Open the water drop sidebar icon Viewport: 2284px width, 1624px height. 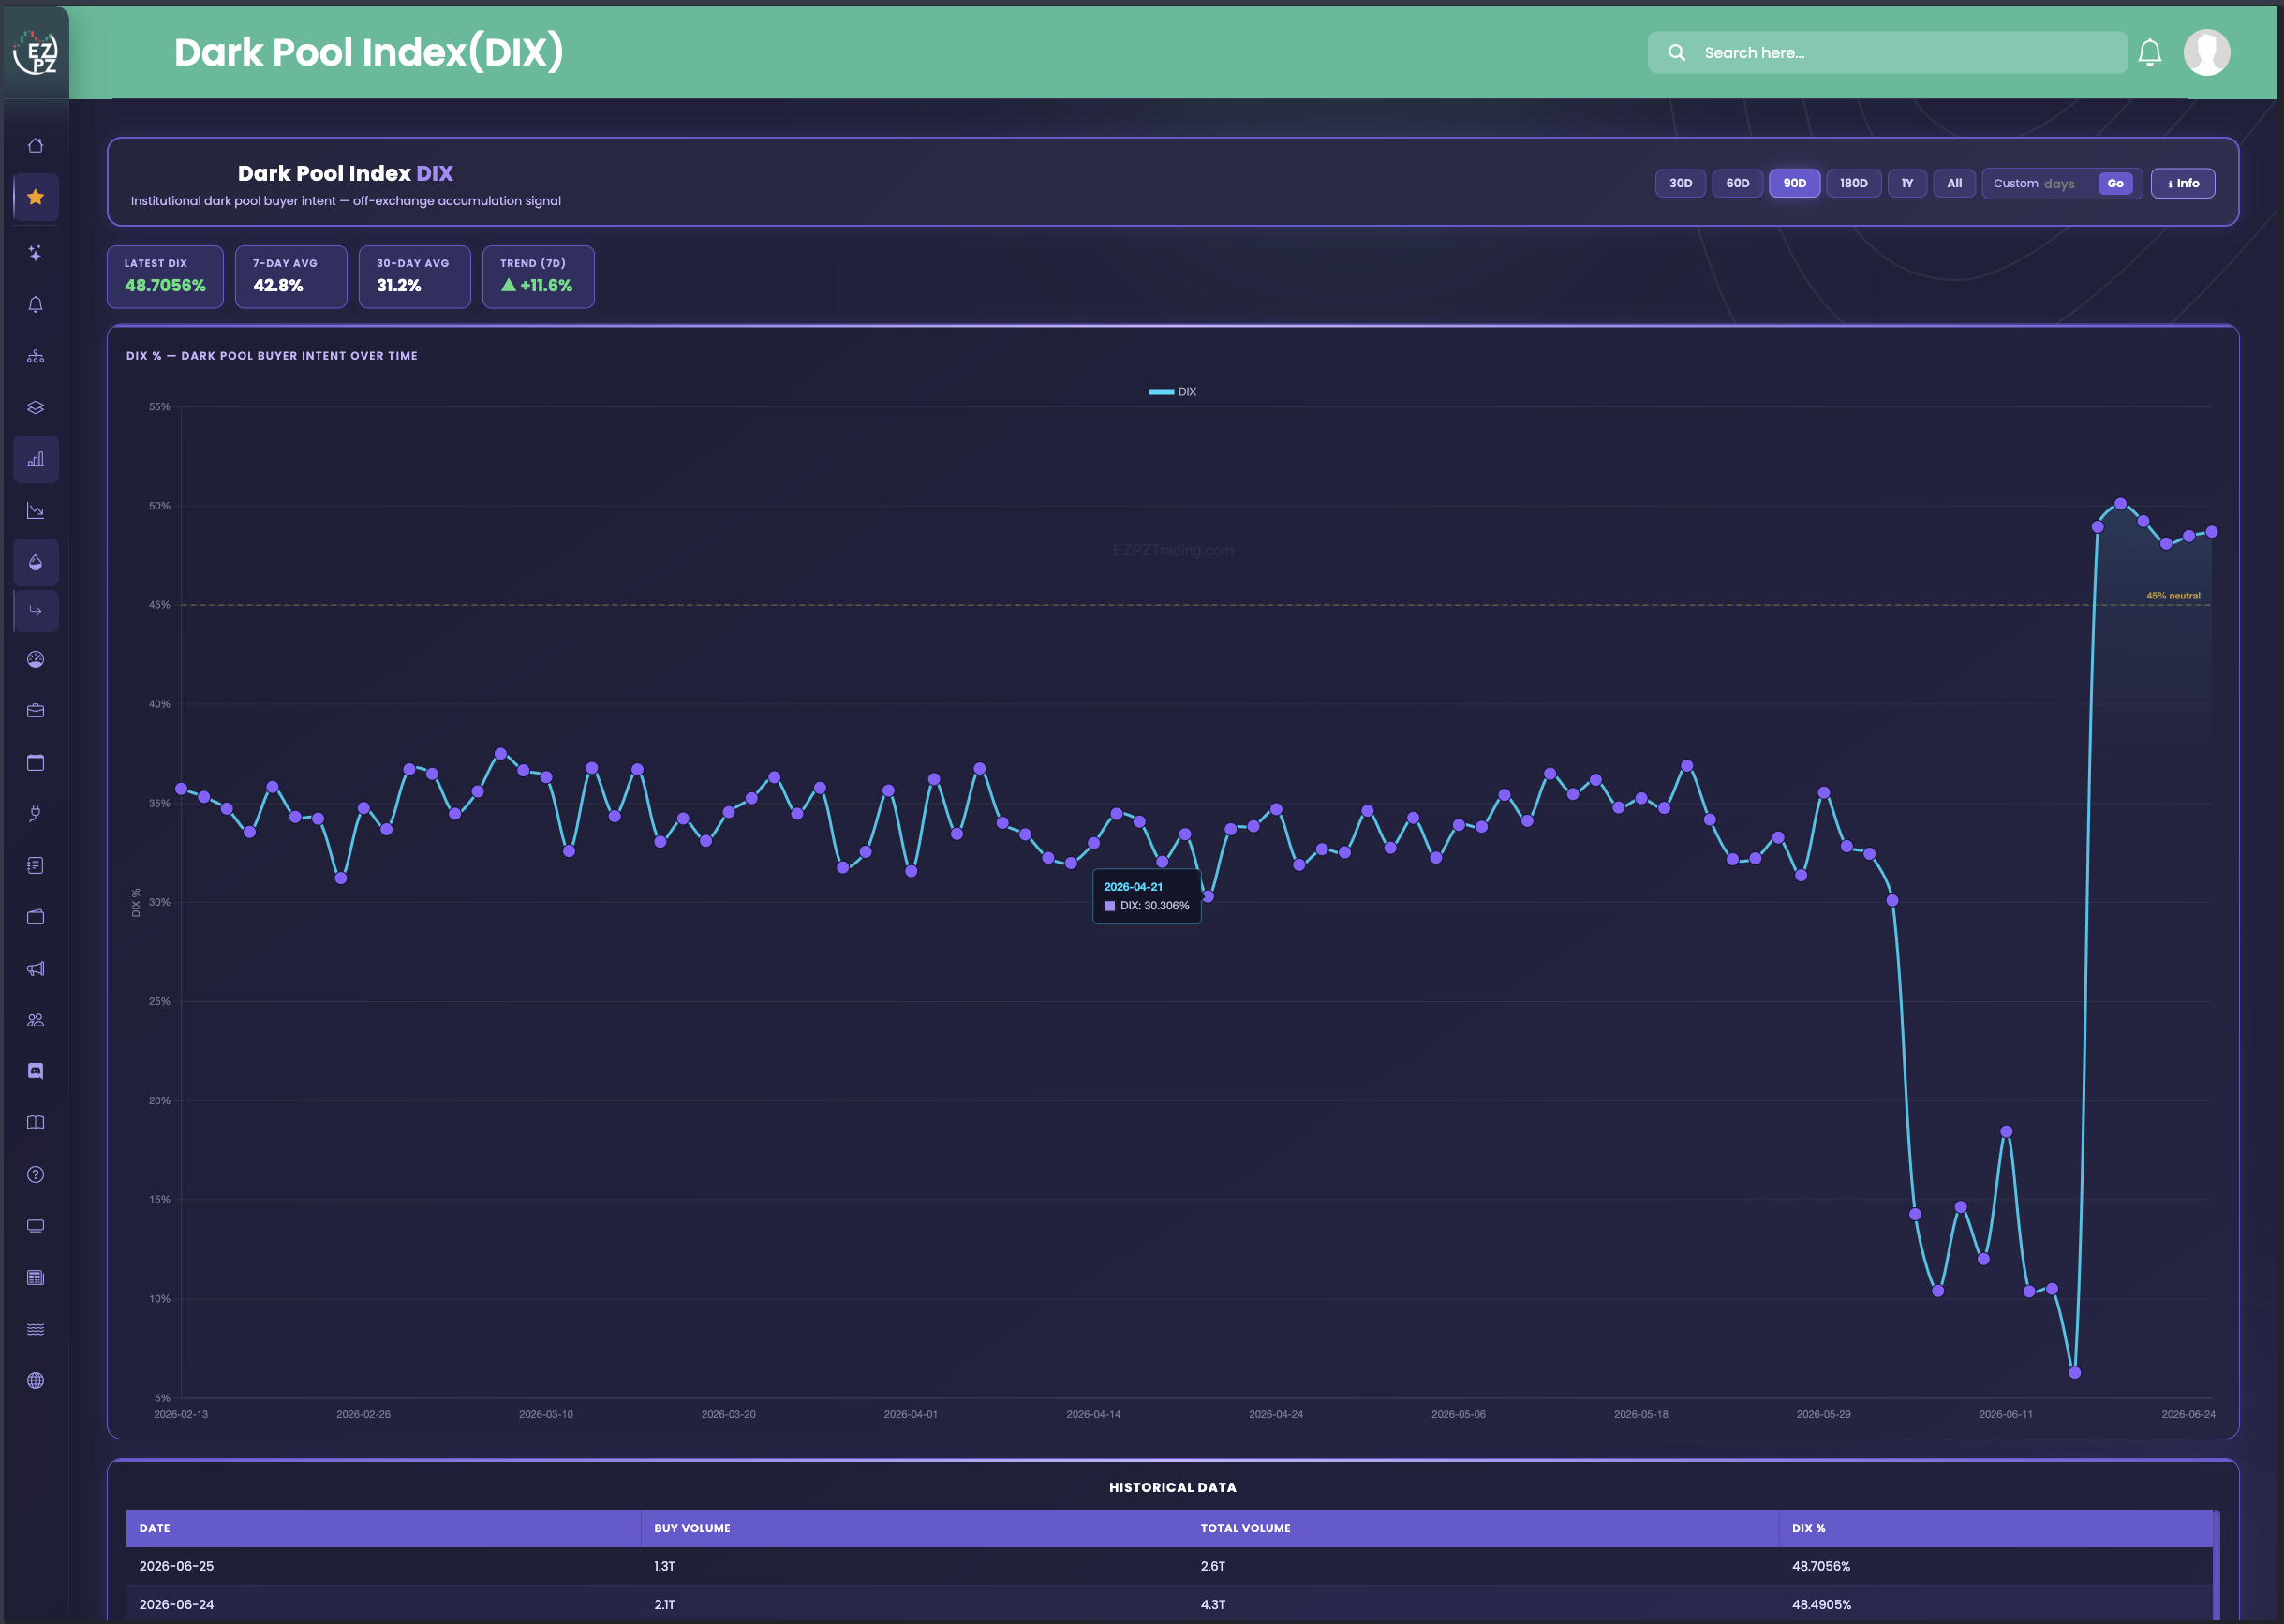point(36,562)
